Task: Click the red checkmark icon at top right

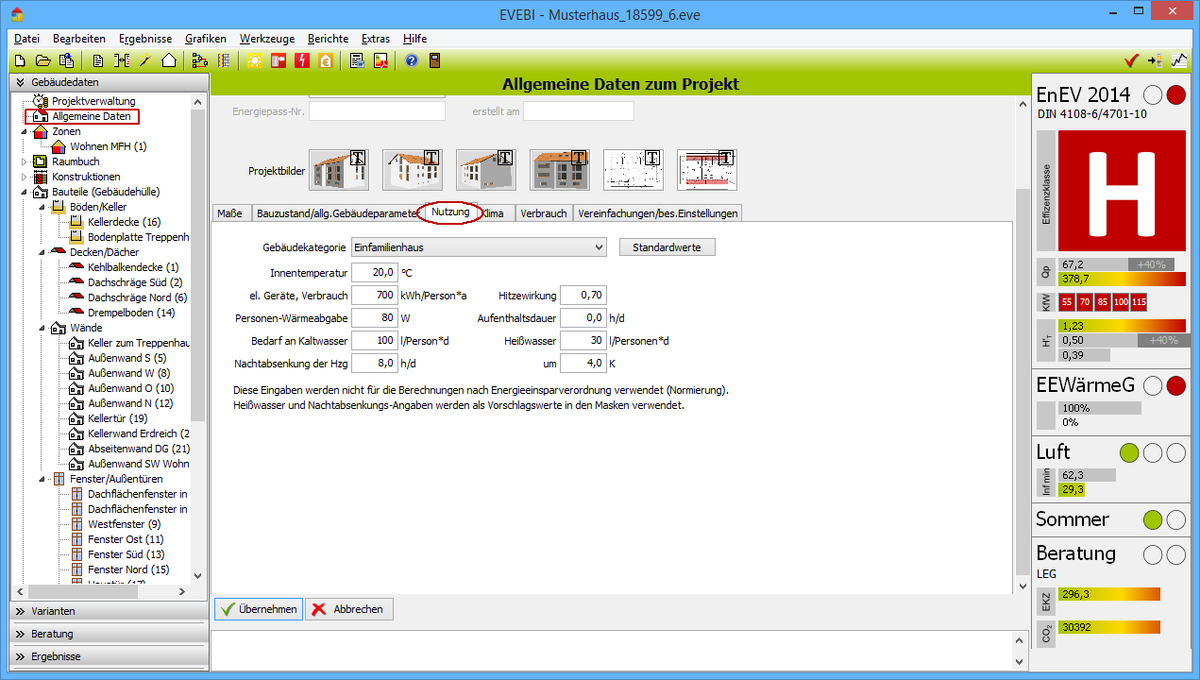Action: pos(1131,61)
